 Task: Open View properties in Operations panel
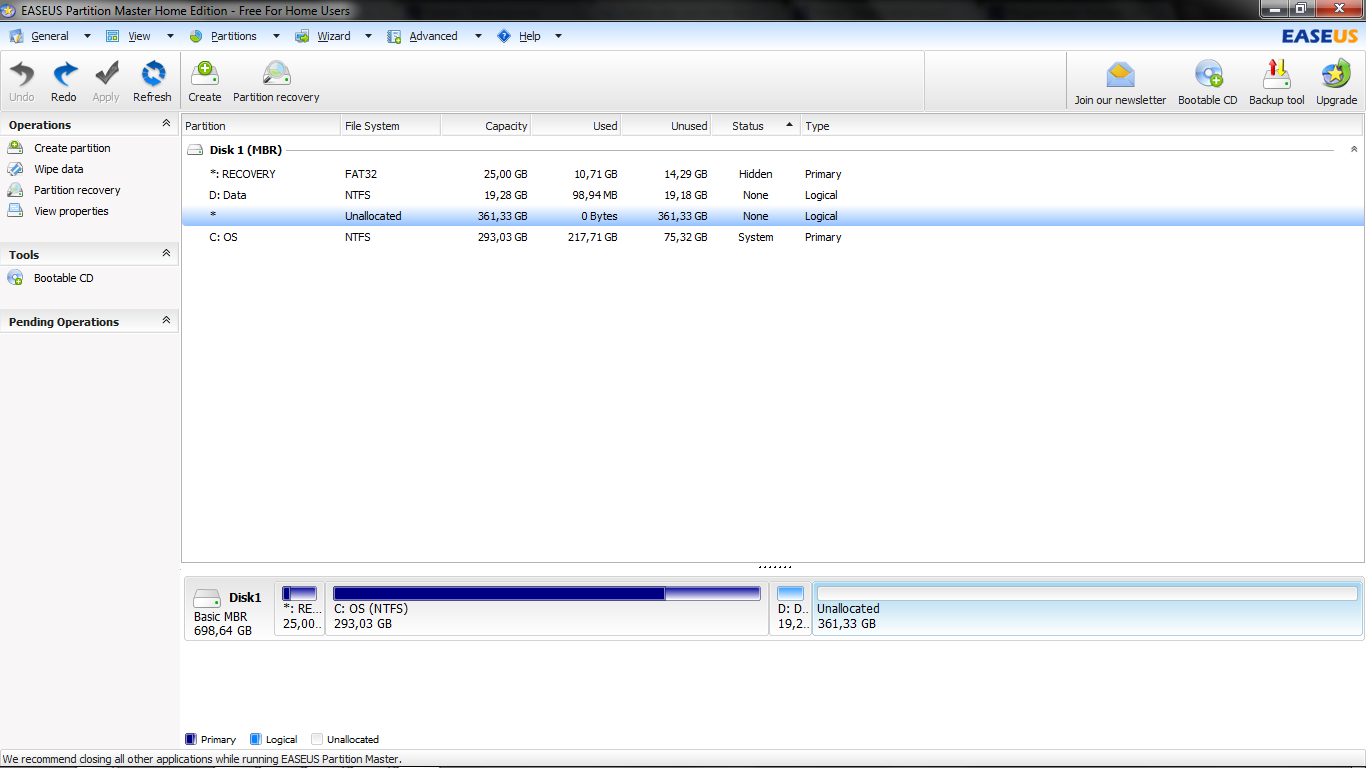[71, 211]
